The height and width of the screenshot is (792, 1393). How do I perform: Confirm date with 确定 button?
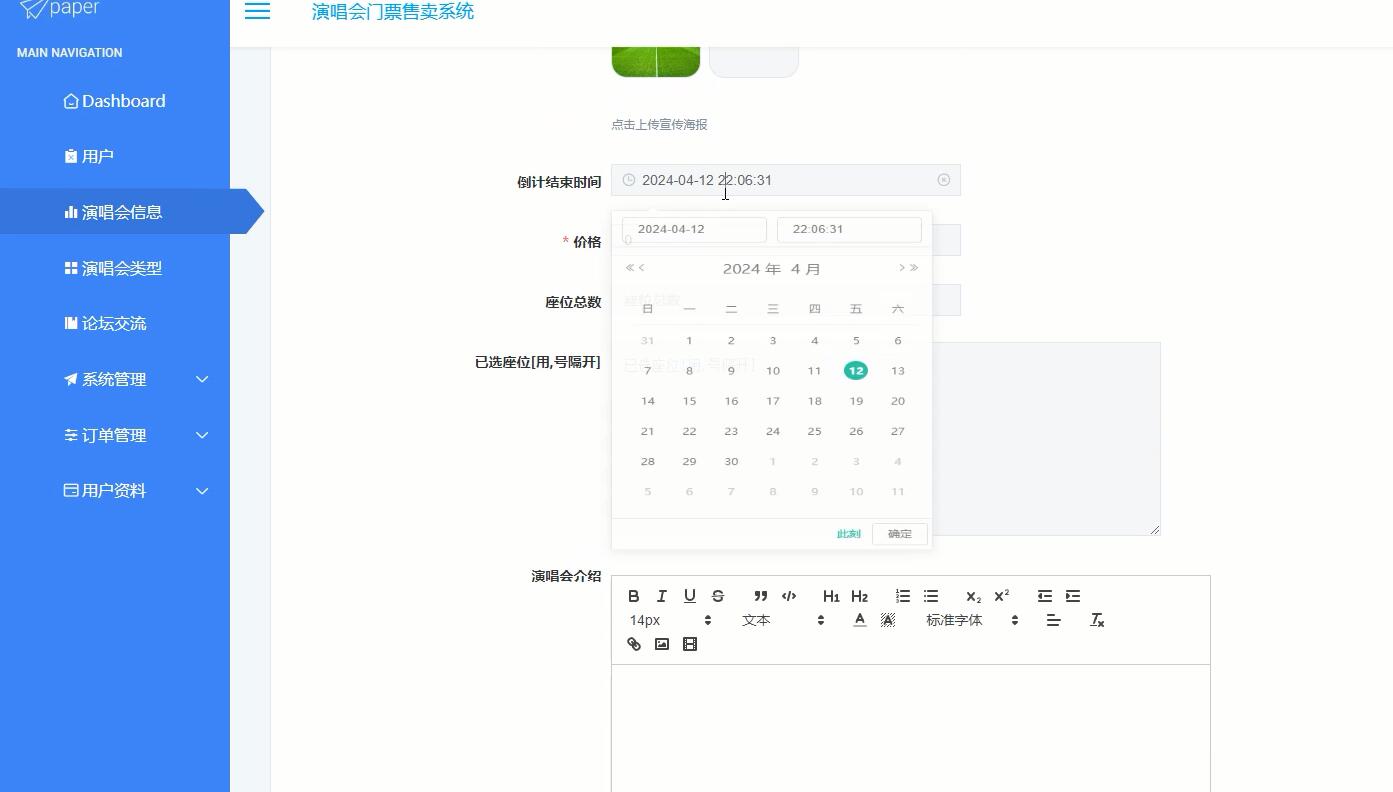[899, 534]
